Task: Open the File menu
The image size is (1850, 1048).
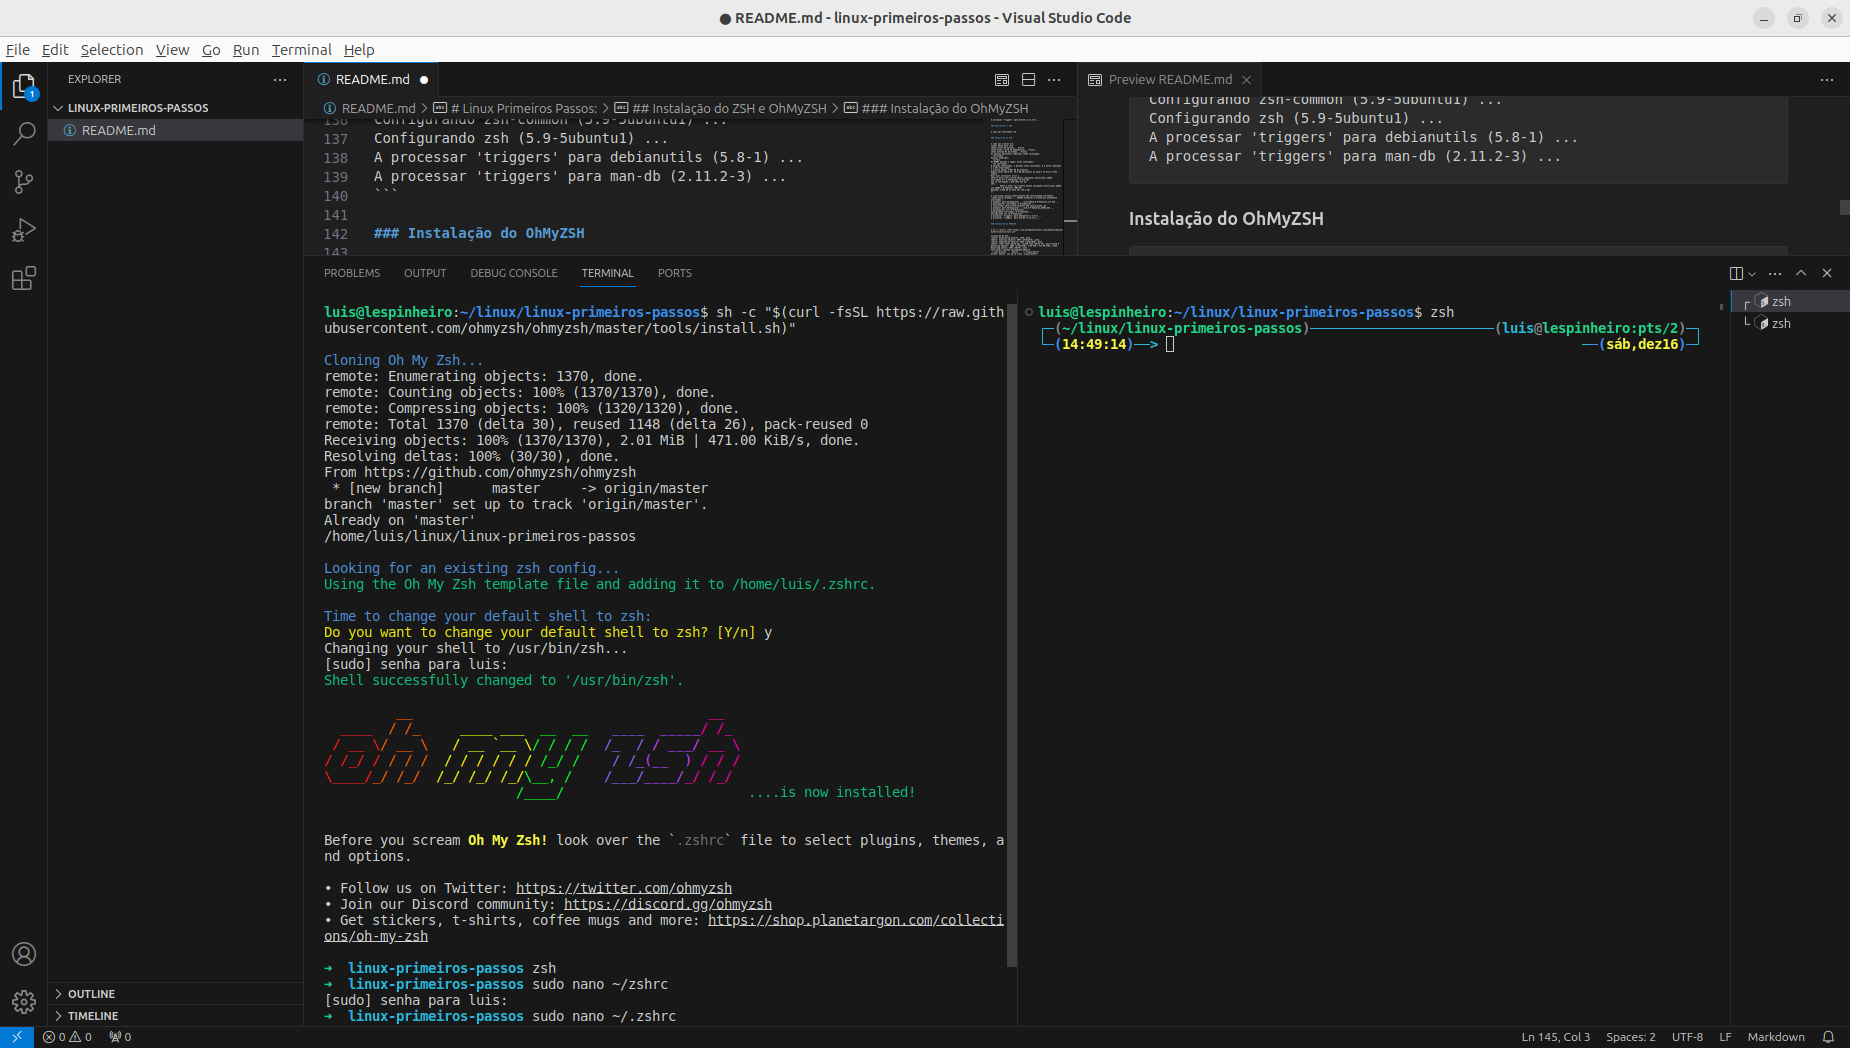Action: [x=18, y=50]
